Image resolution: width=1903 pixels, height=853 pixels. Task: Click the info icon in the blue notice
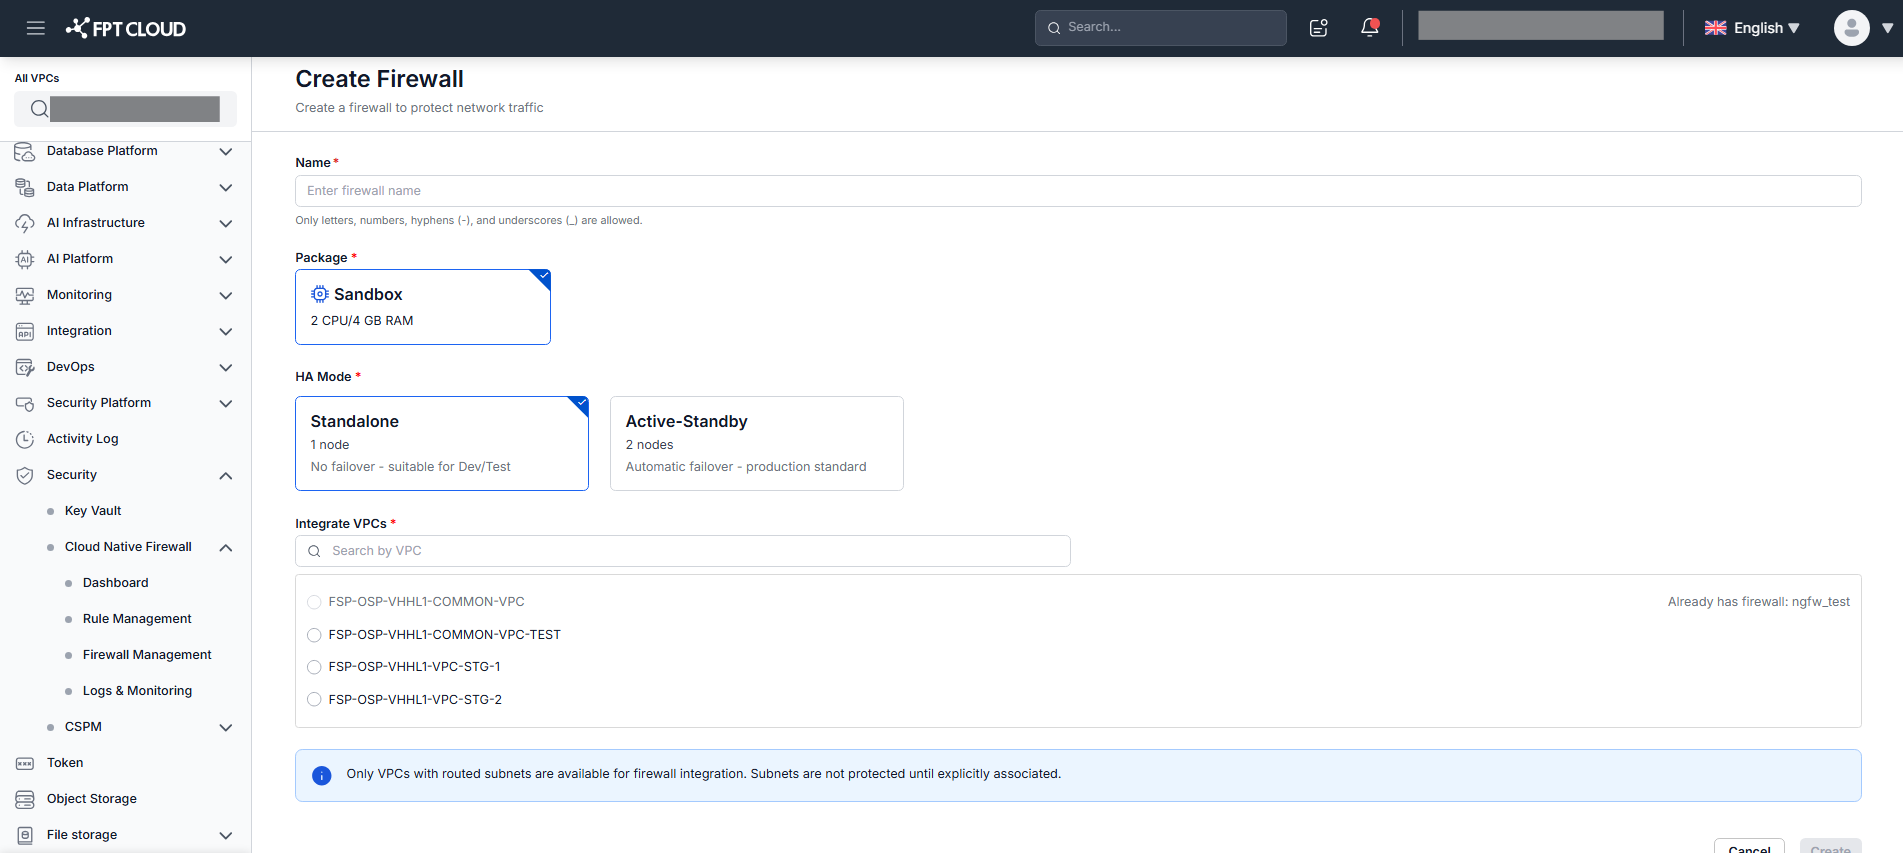point(322,775)
